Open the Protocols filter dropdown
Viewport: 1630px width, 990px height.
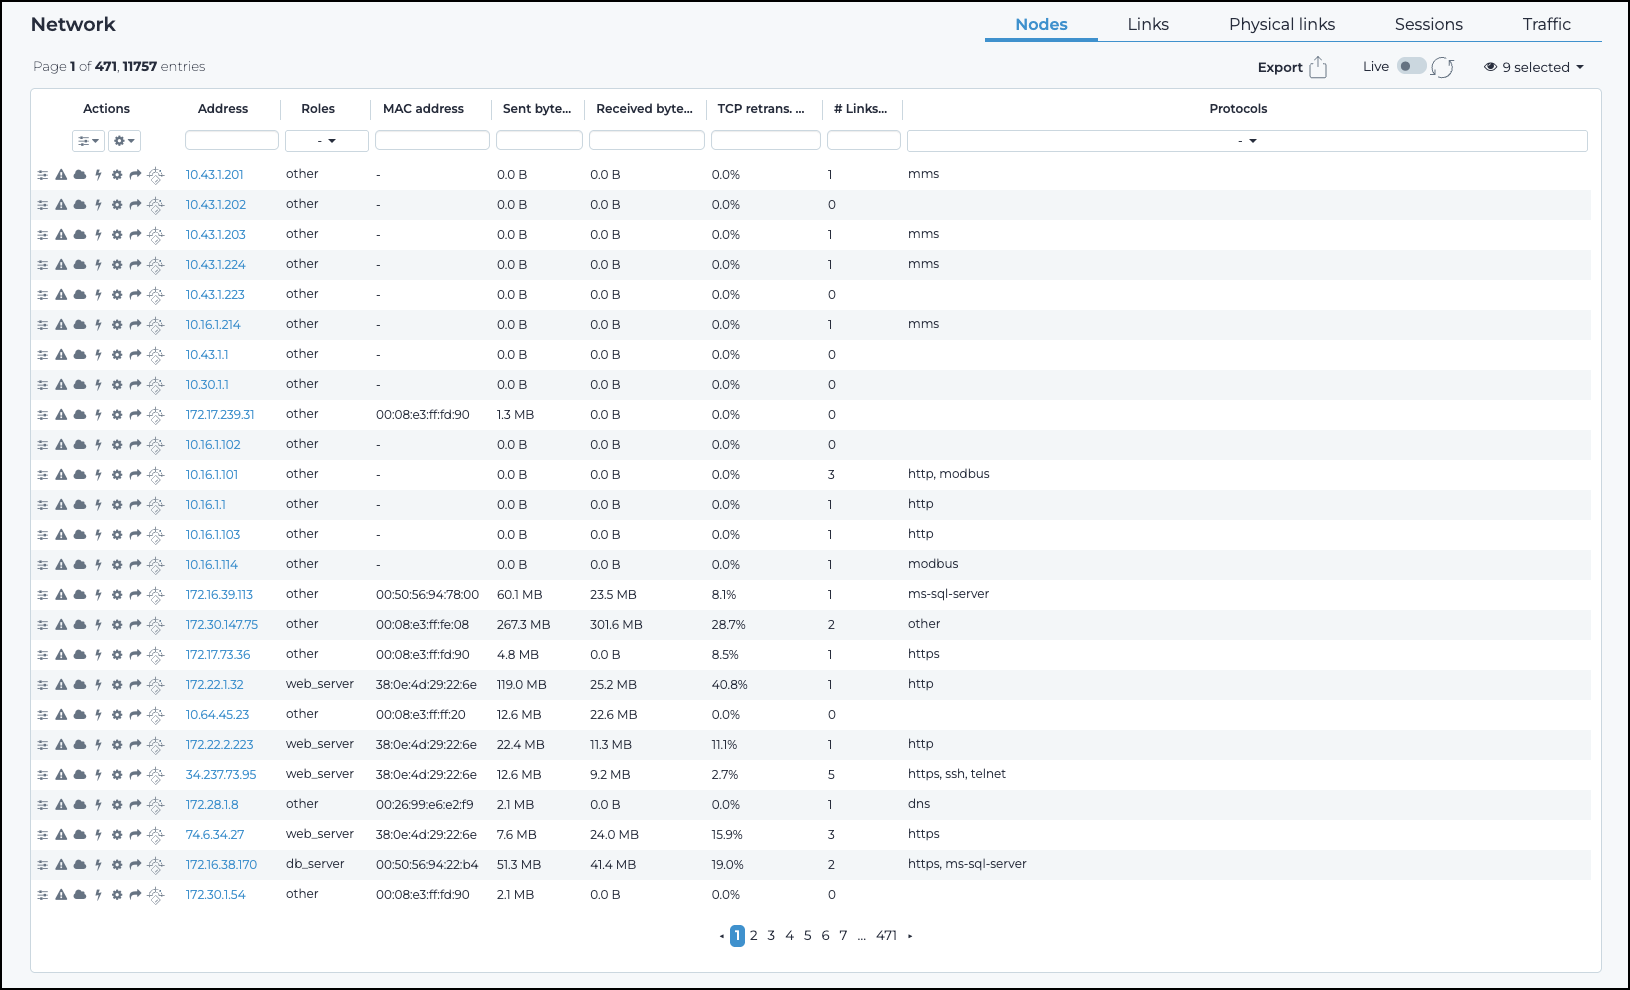(1247, 141)
